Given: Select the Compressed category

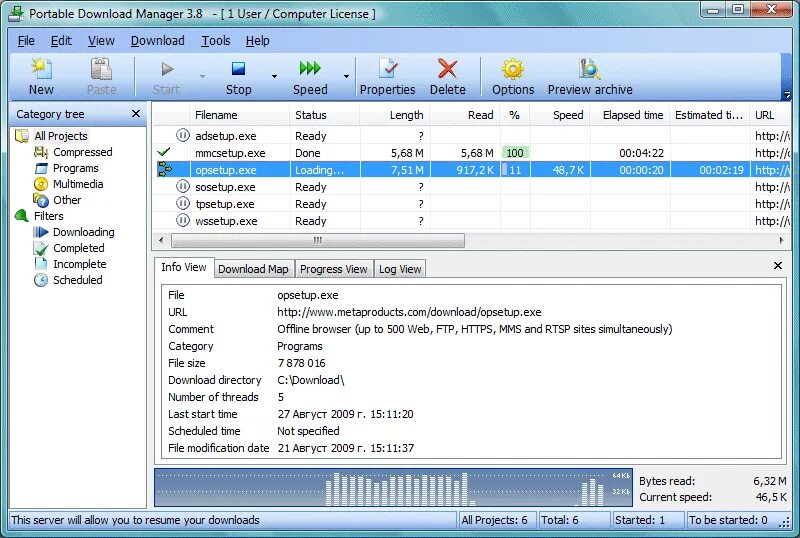Looking at the screenshot, I should (83, 152).
